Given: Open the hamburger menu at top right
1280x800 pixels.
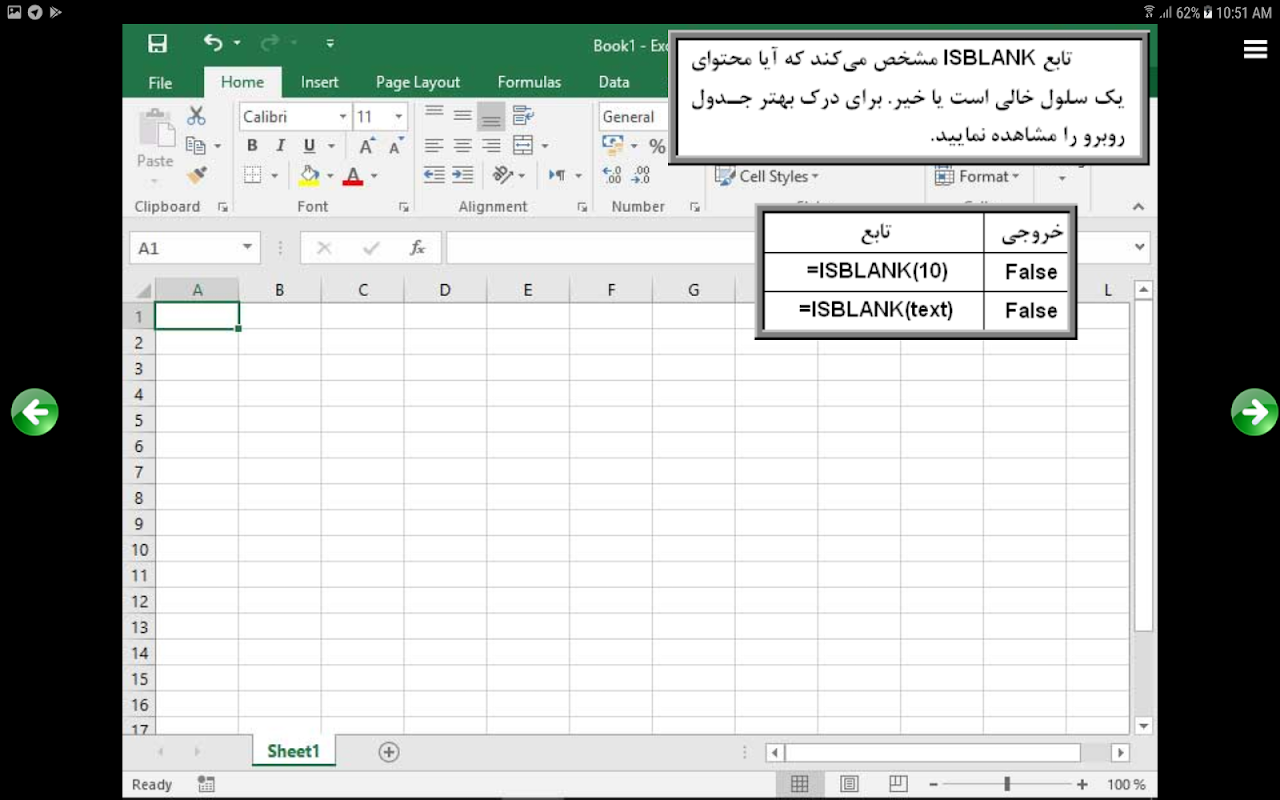Looking at the screenshot, I should (x=1255, y=49).
